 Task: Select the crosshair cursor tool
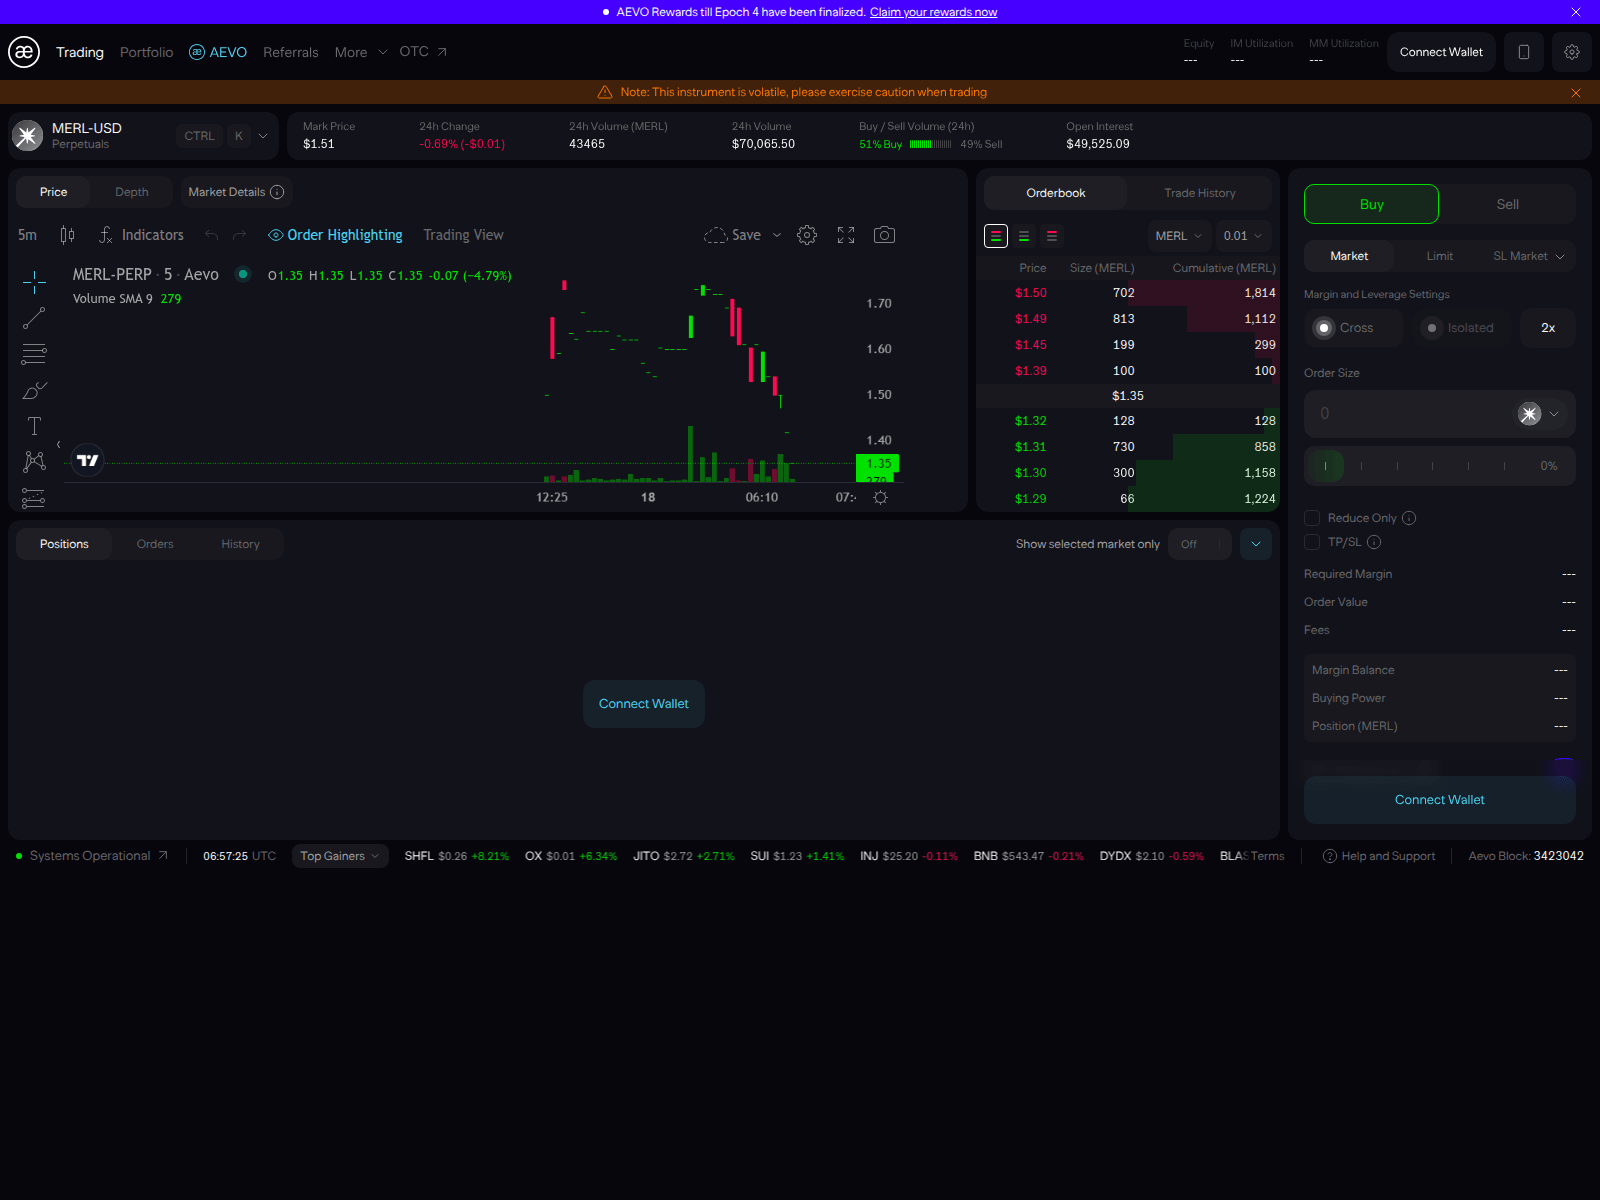tap(34, 282)
